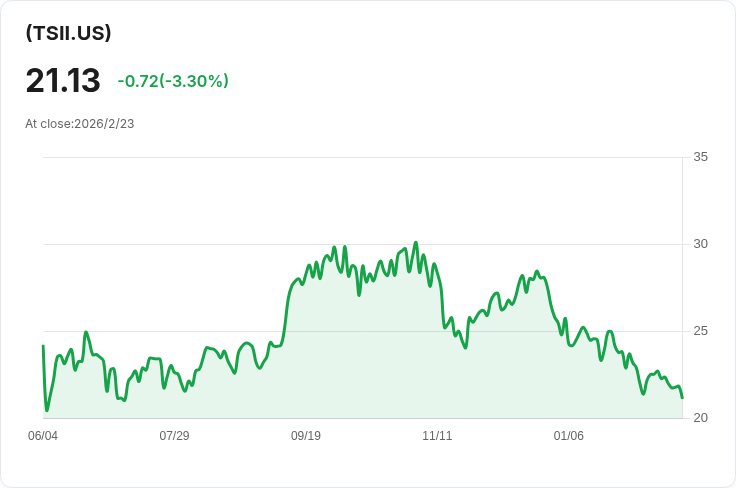
Task: Click the rightmost end of the price line
Action: pyautogui.click(x=682, y=397)
